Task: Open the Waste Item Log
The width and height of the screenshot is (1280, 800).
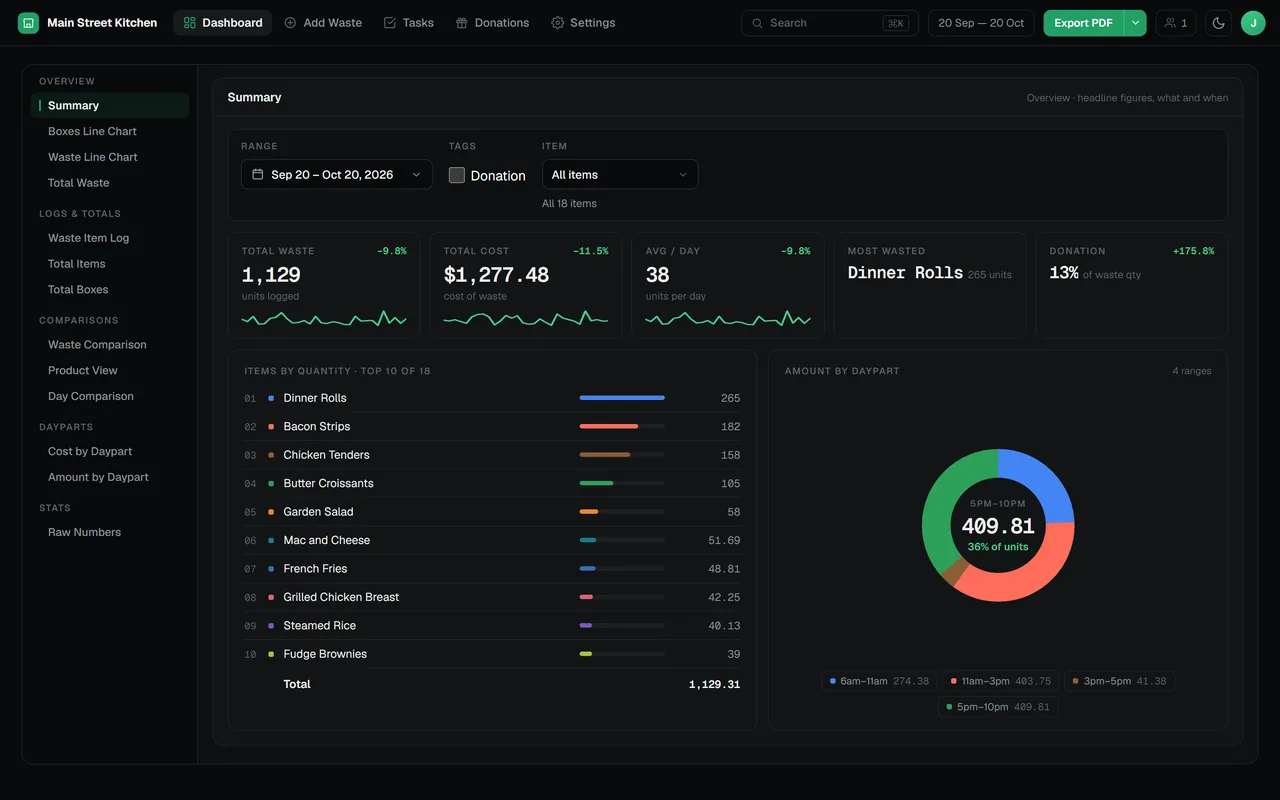Action: tap(110, 238)
